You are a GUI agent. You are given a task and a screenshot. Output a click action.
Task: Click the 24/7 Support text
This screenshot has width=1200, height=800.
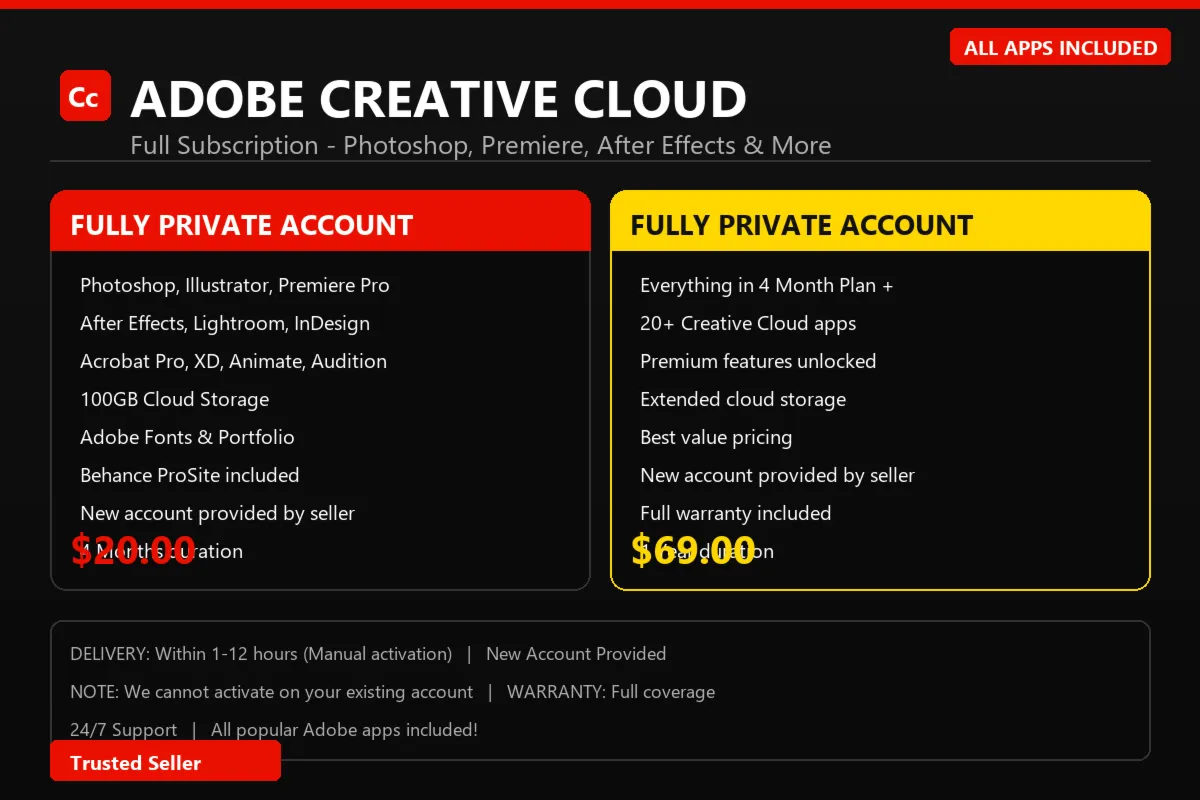(x=123, y=730)
